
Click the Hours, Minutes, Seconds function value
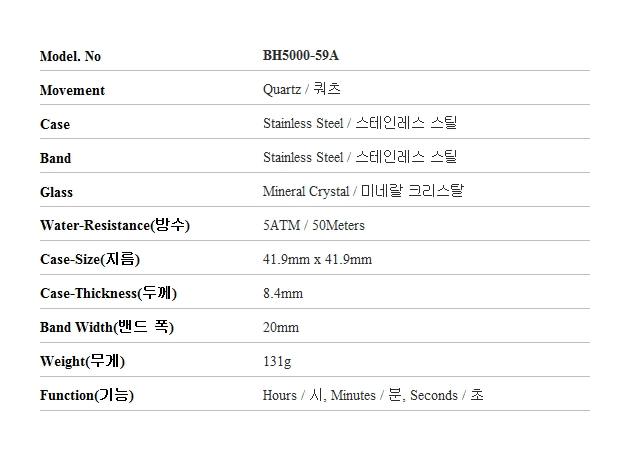[x=373, y=395]
